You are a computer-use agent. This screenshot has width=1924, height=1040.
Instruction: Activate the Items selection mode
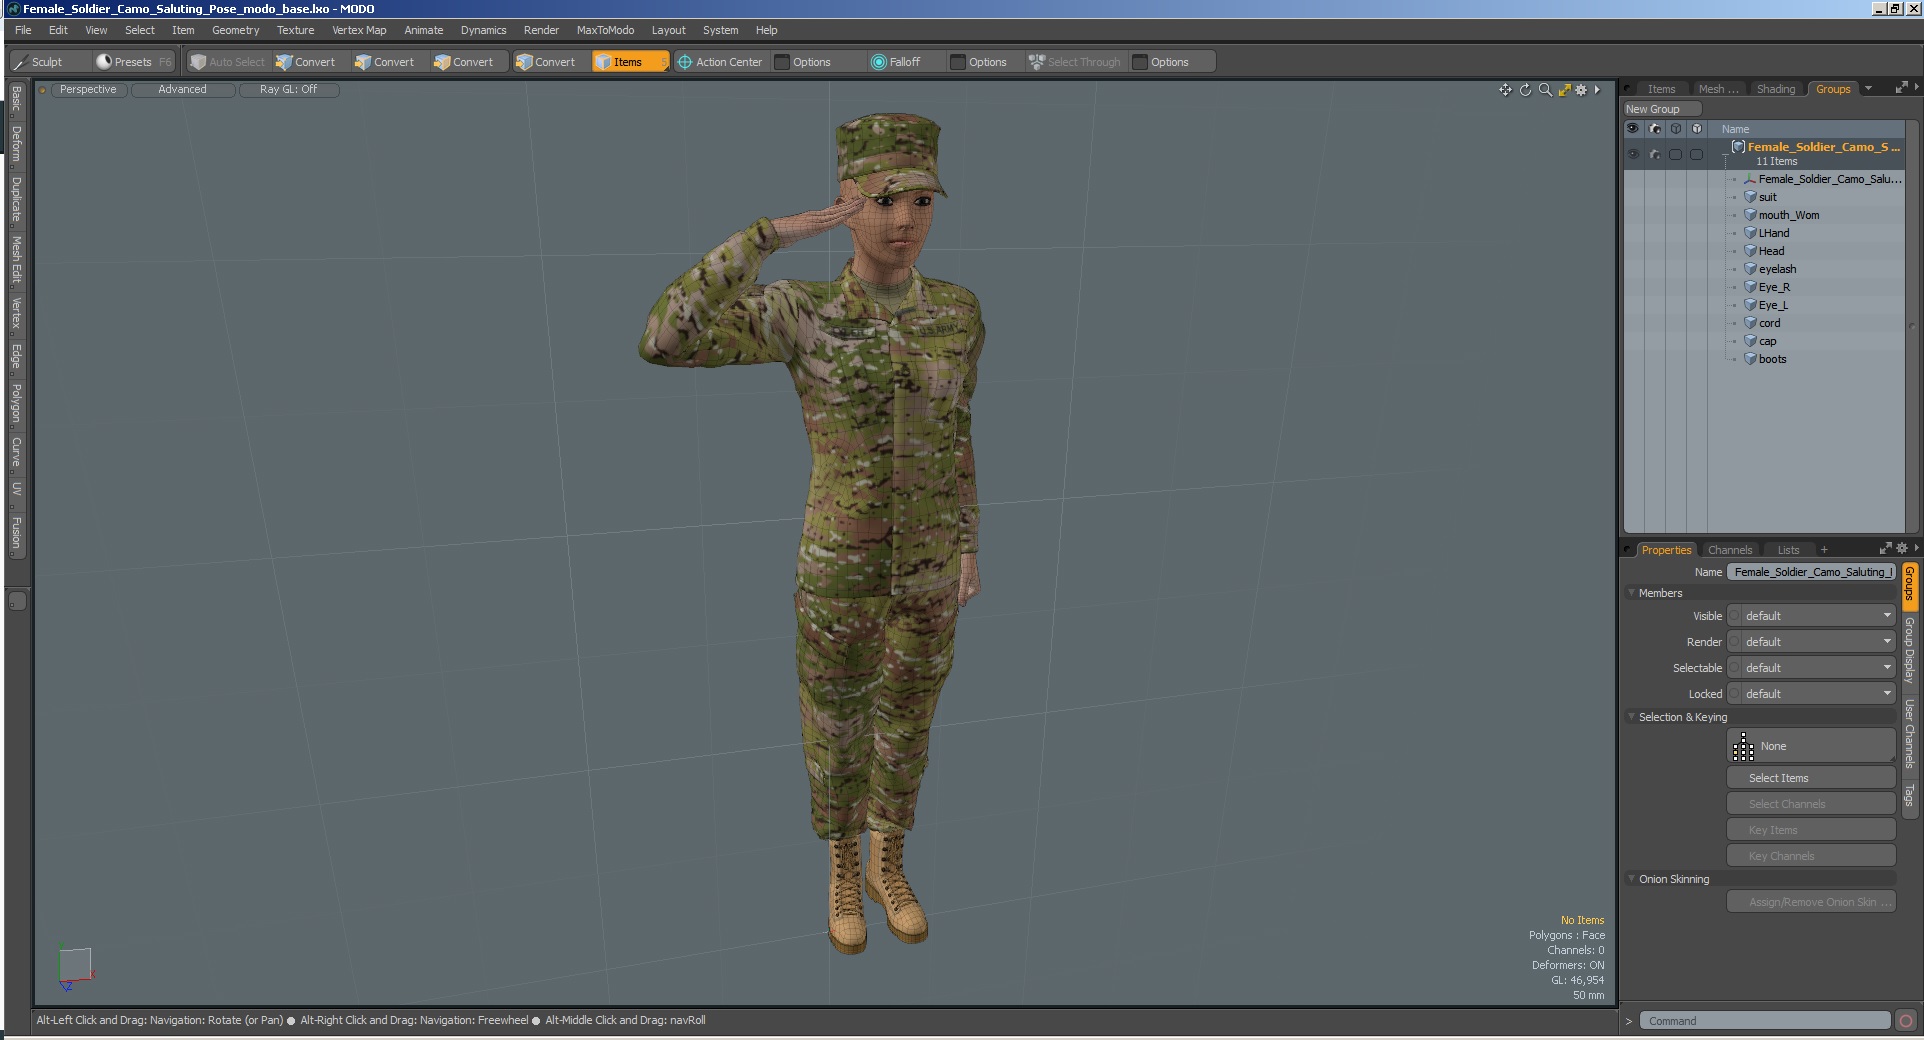630,62
